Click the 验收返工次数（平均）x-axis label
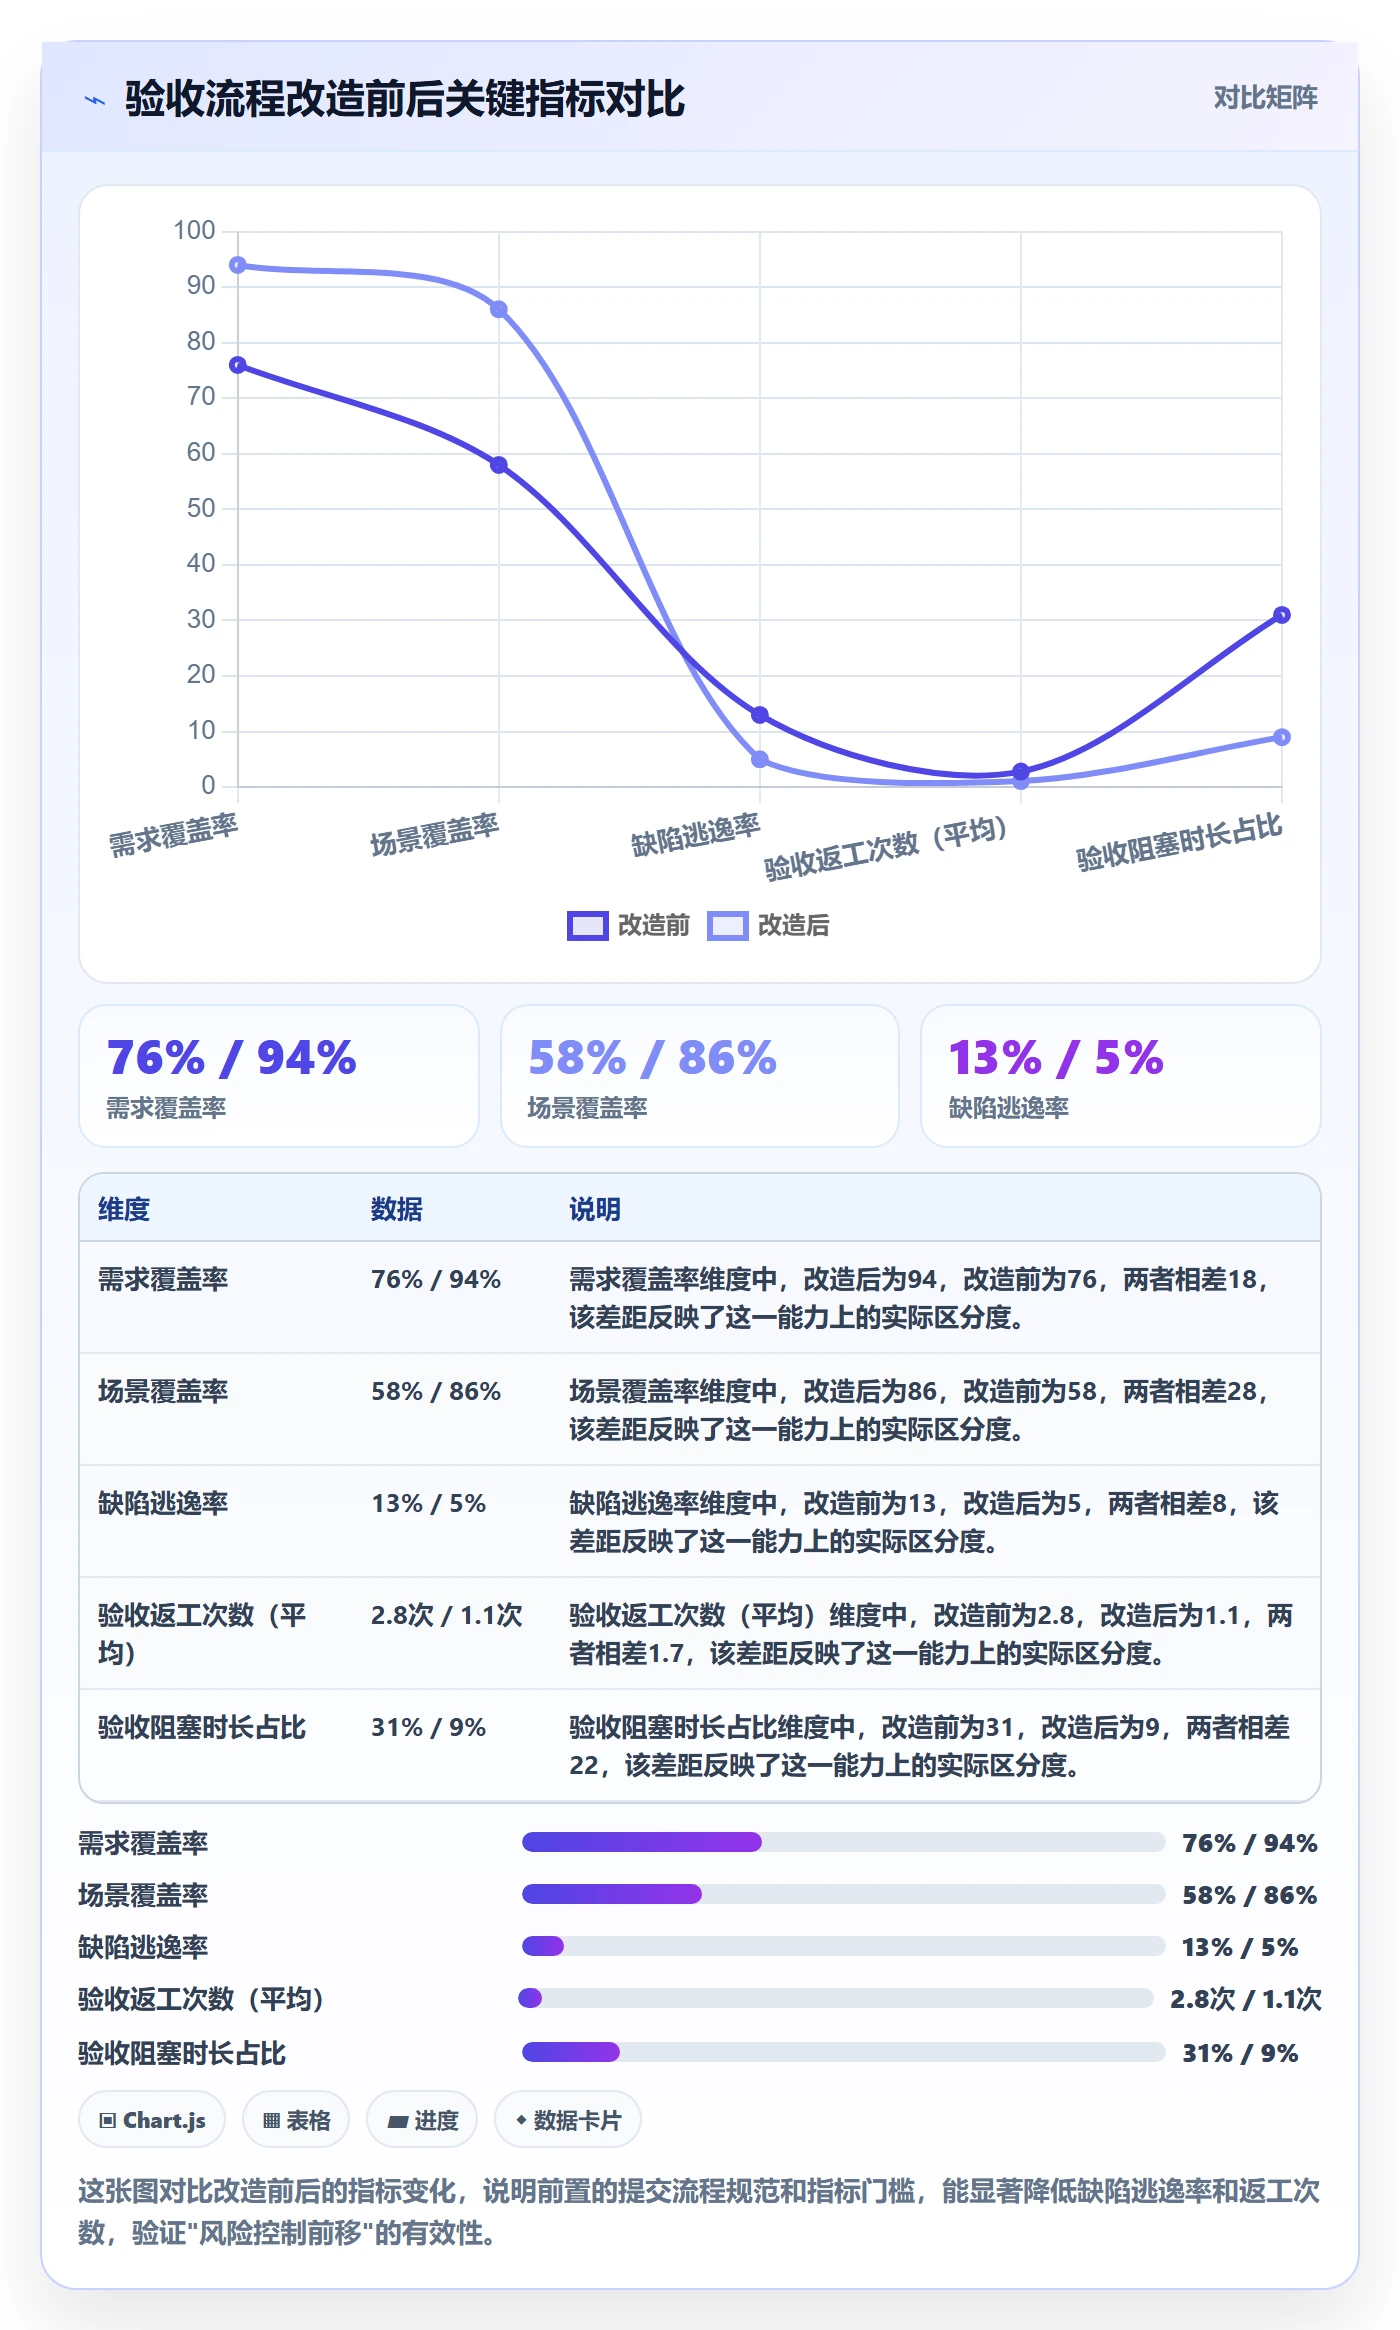The image size is (1400, 2330). pyautogui.click(x=887, y=849)
